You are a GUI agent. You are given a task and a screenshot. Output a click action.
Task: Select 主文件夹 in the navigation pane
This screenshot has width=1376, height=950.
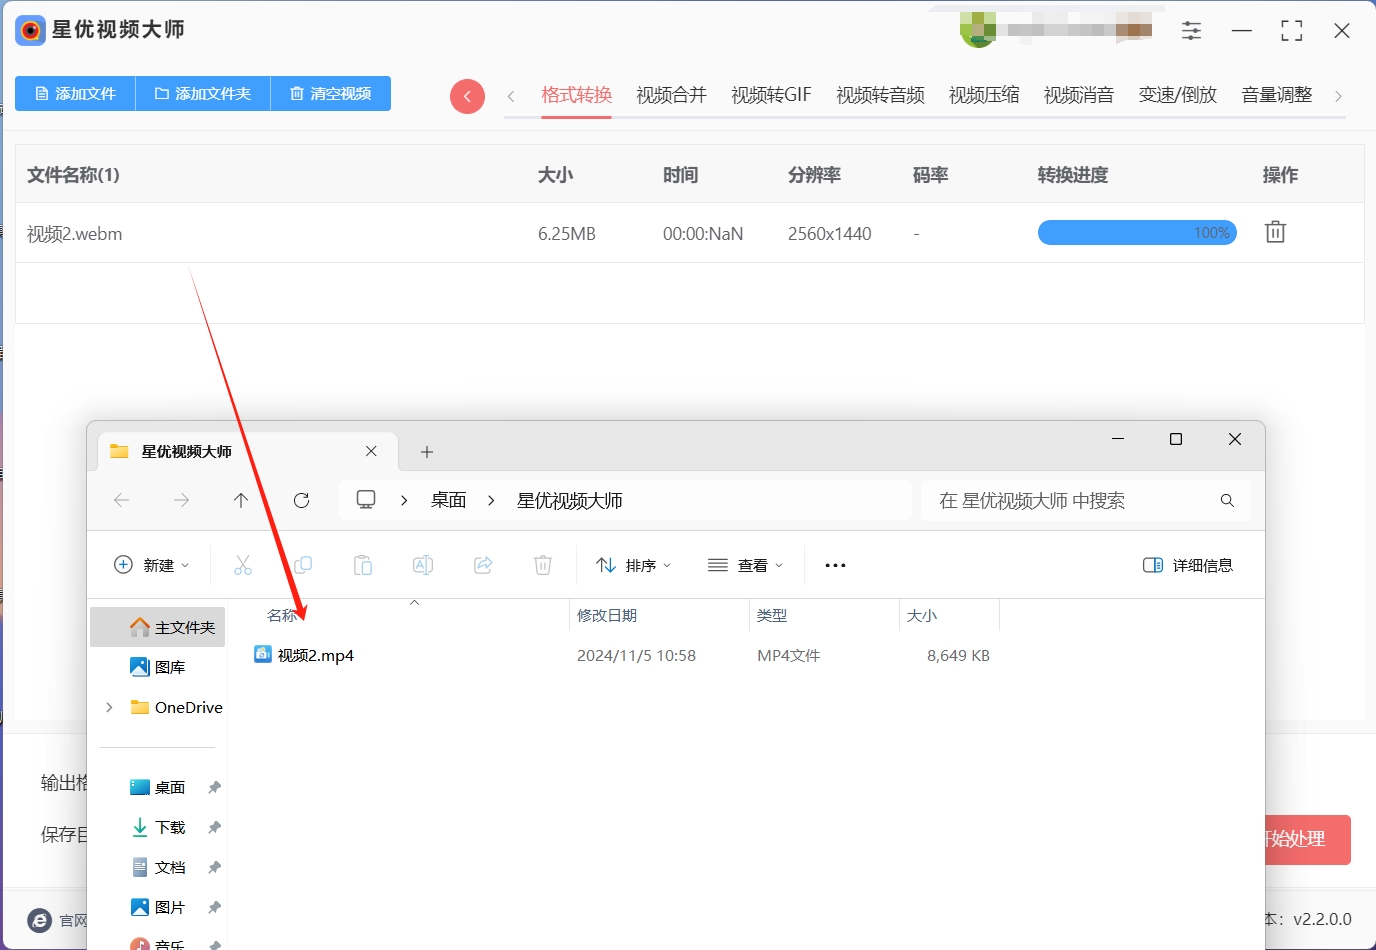pos(158,627)
